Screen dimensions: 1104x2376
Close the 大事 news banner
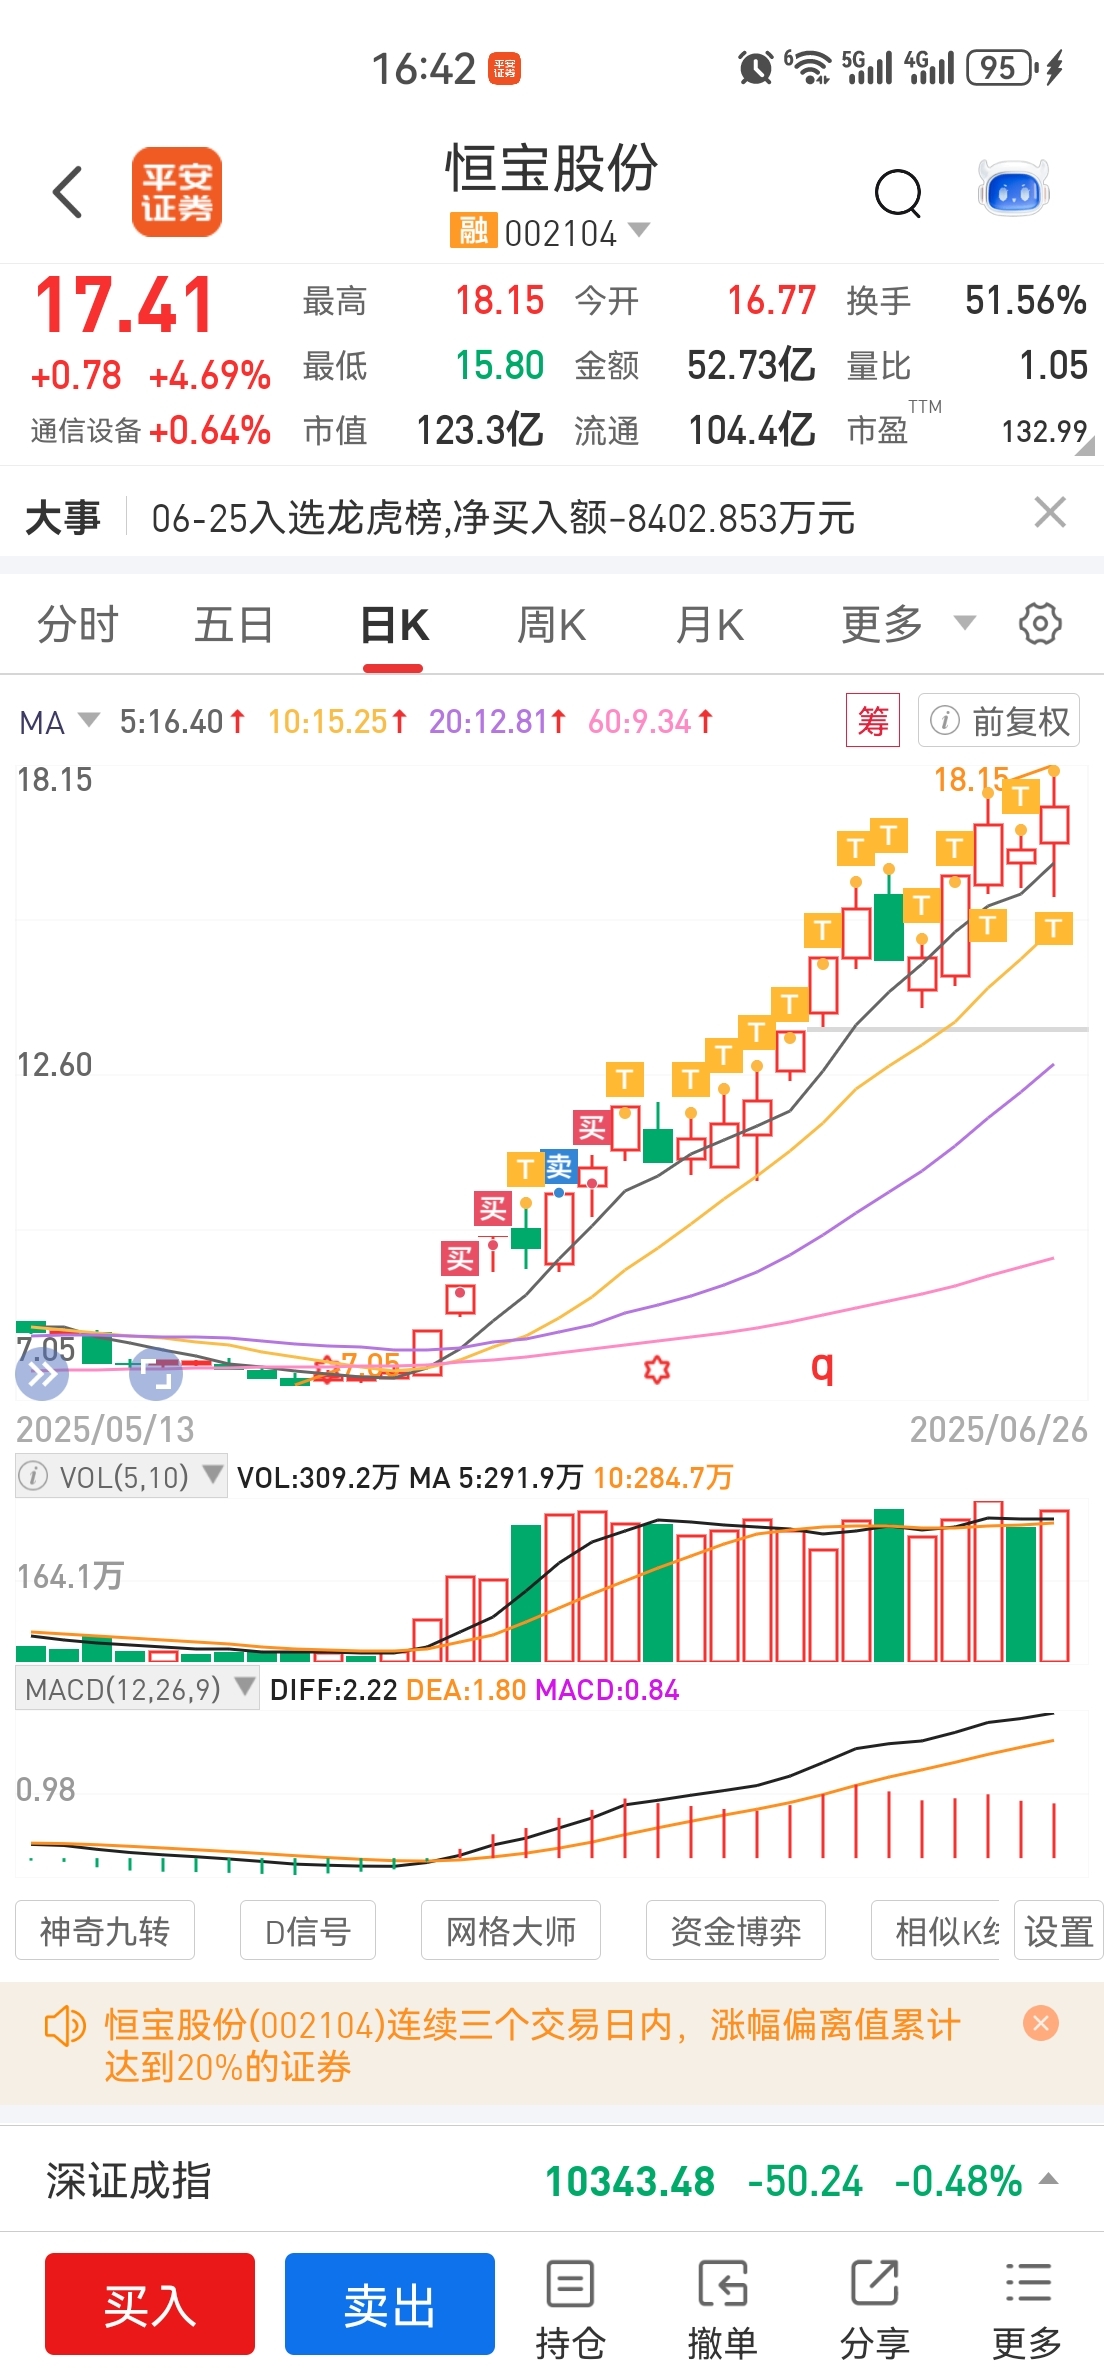(1050, 513)
